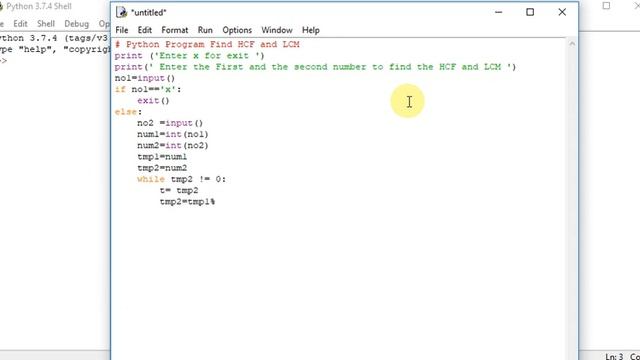Open the File menu in untitled editor
Screen dimensions: 640x360
coord(122,30)
